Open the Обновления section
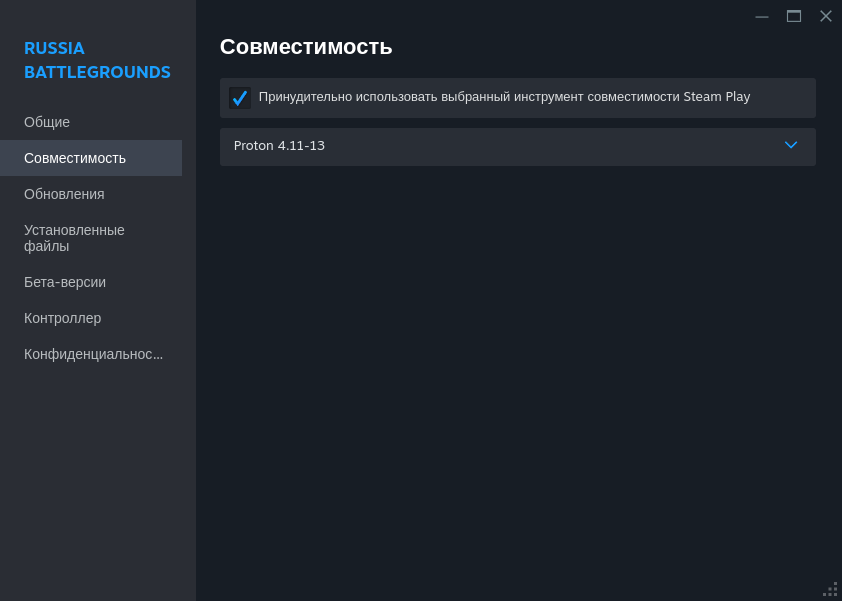This screenshot has width=842, height=601. 64,194
